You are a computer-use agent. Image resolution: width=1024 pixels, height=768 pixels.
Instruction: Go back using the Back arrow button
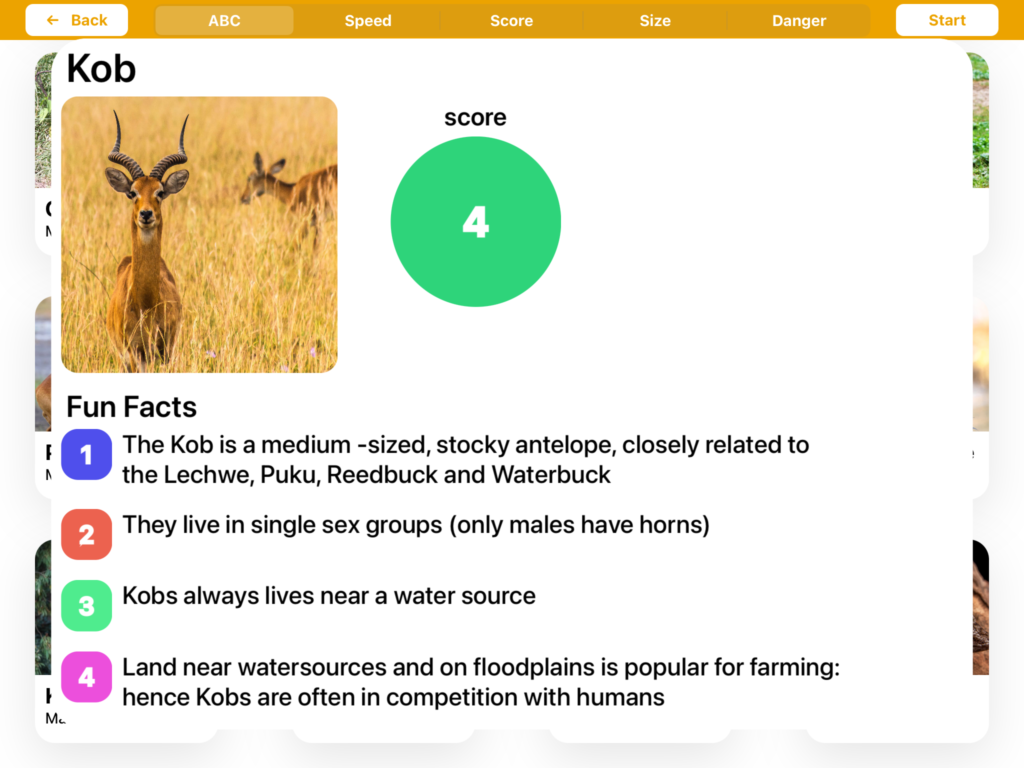click(x=77, y=20)
